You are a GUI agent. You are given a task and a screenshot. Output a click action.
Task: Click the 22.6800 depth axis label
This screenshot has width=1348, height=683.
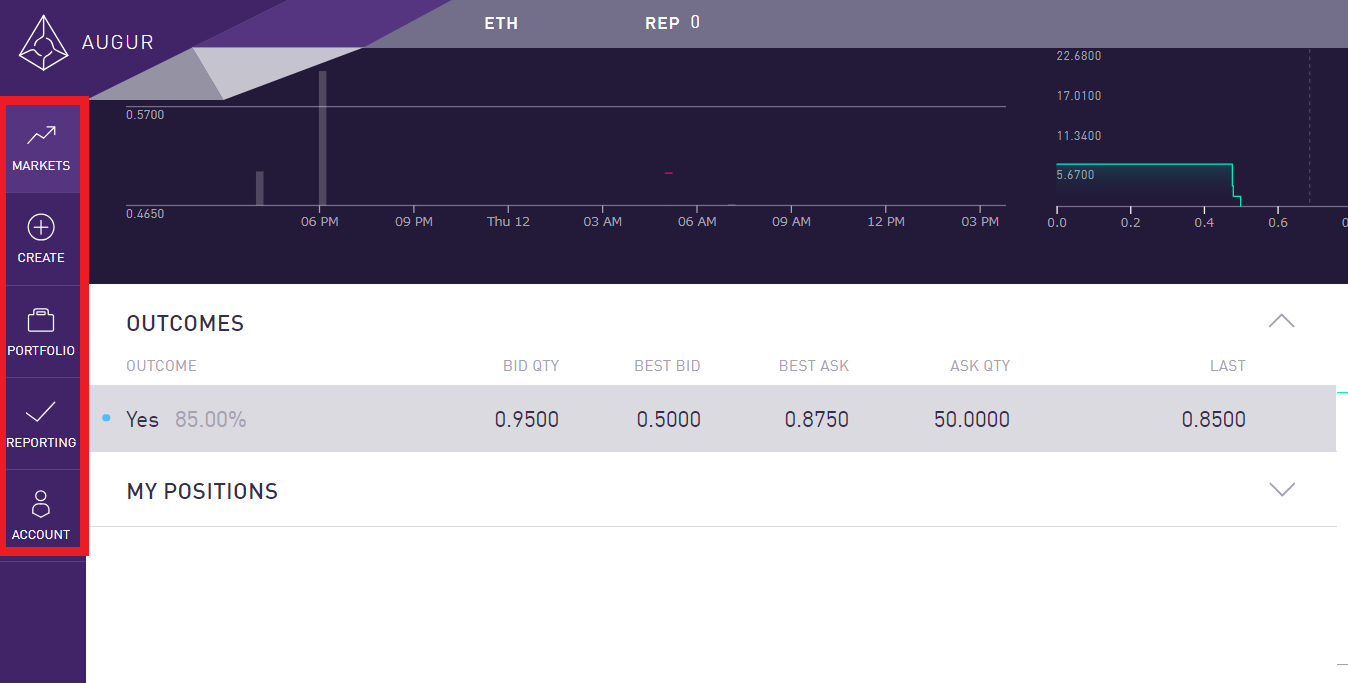[1079, 56]
